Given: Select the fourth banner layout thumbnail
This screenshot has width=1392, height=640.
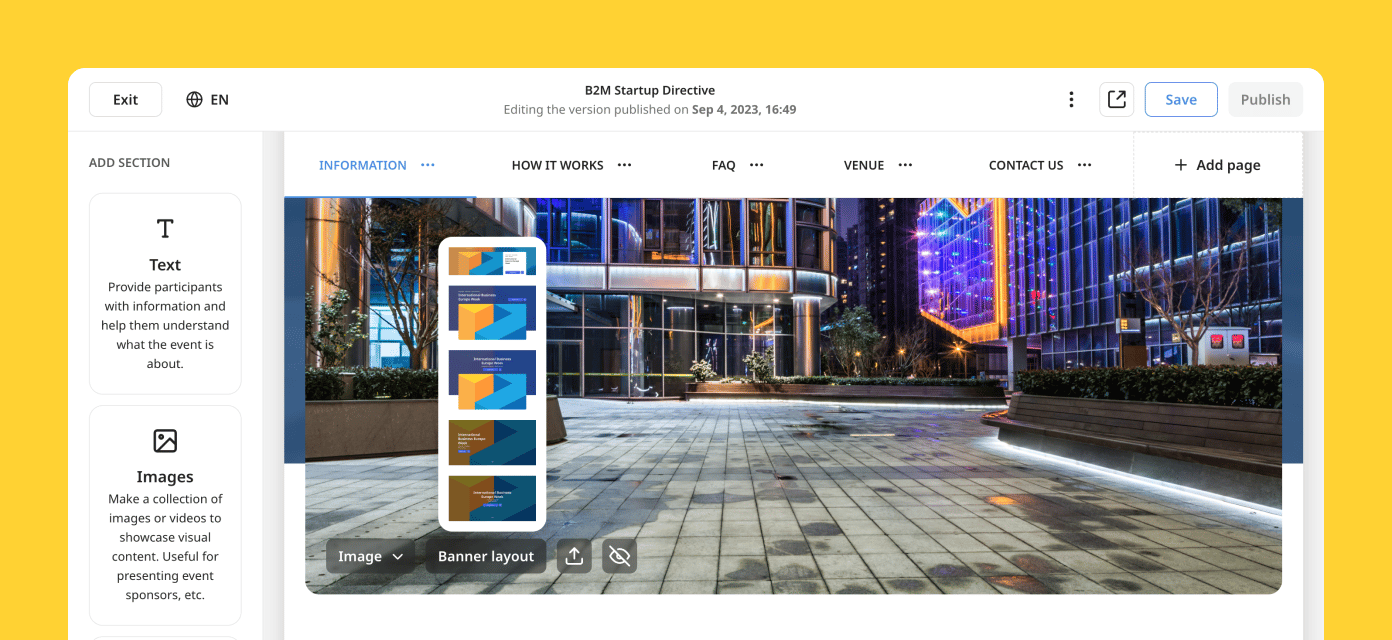Looking at the screenshot, I should pyautogui.click(x=492, y=442).
